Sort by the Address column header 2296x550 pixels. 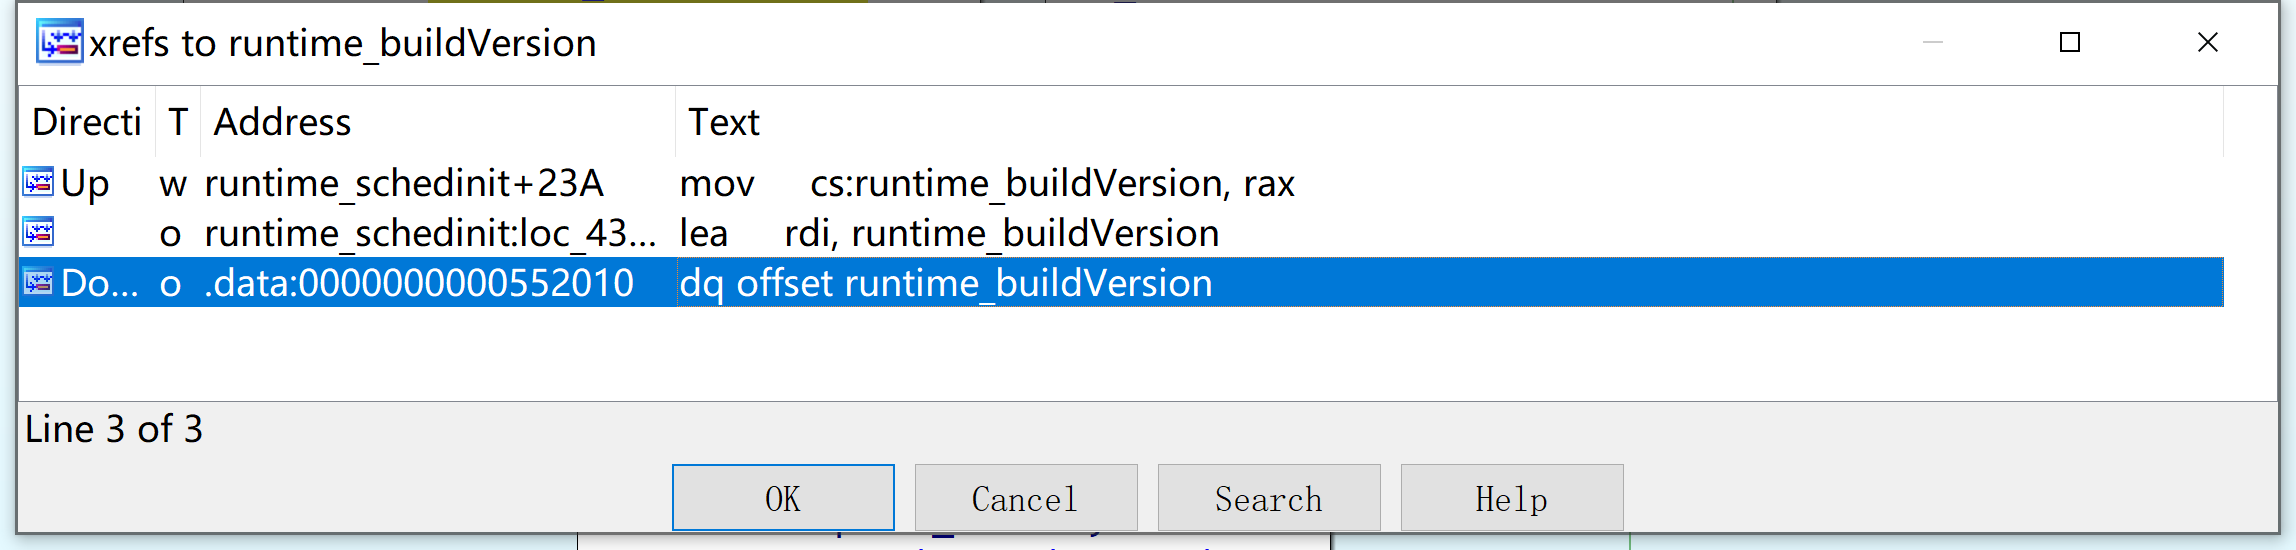(x=438, y=122)
